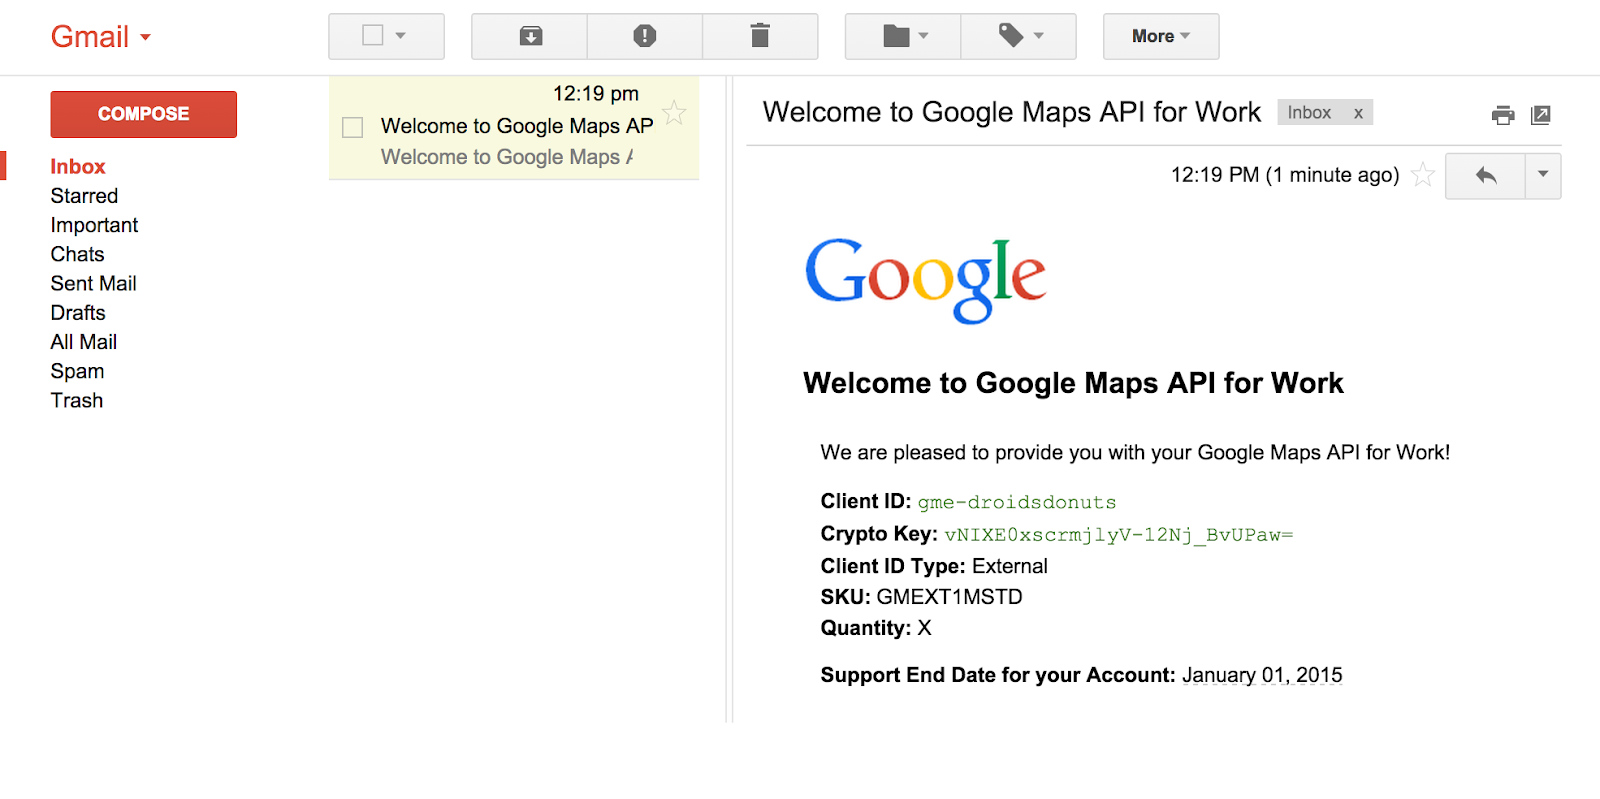
Task: Open the More actions dropdown
Action: [x=1161, y=37]
